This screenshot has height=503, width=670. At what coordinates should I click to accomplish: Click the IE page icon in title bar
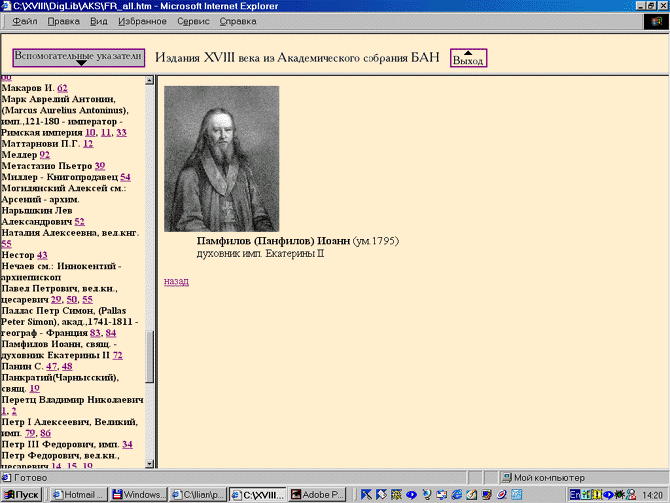pyautogui.click(x=8, y=6)
